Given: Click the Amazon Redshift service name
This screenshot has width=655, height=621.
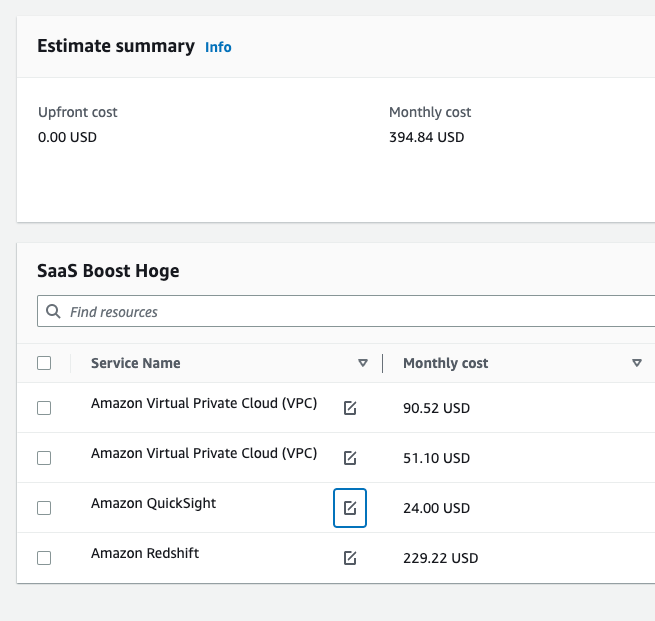Looking at the screenshot, I should [x=145, y=553].
